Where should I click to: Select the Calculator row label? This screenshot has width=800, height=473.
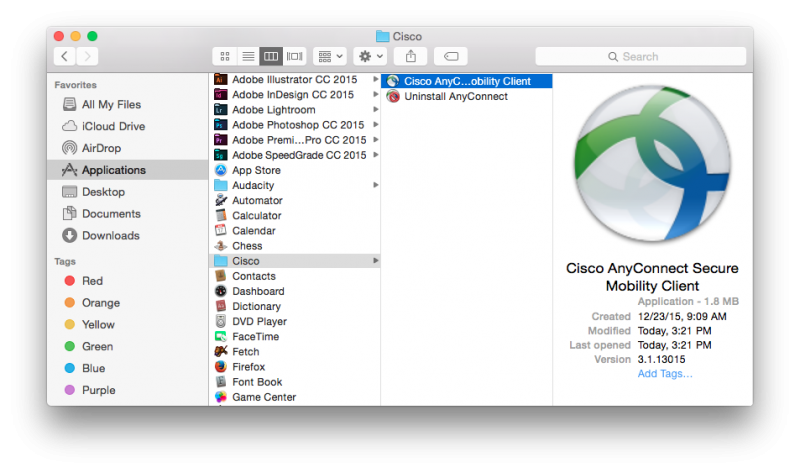click(257, 216)
